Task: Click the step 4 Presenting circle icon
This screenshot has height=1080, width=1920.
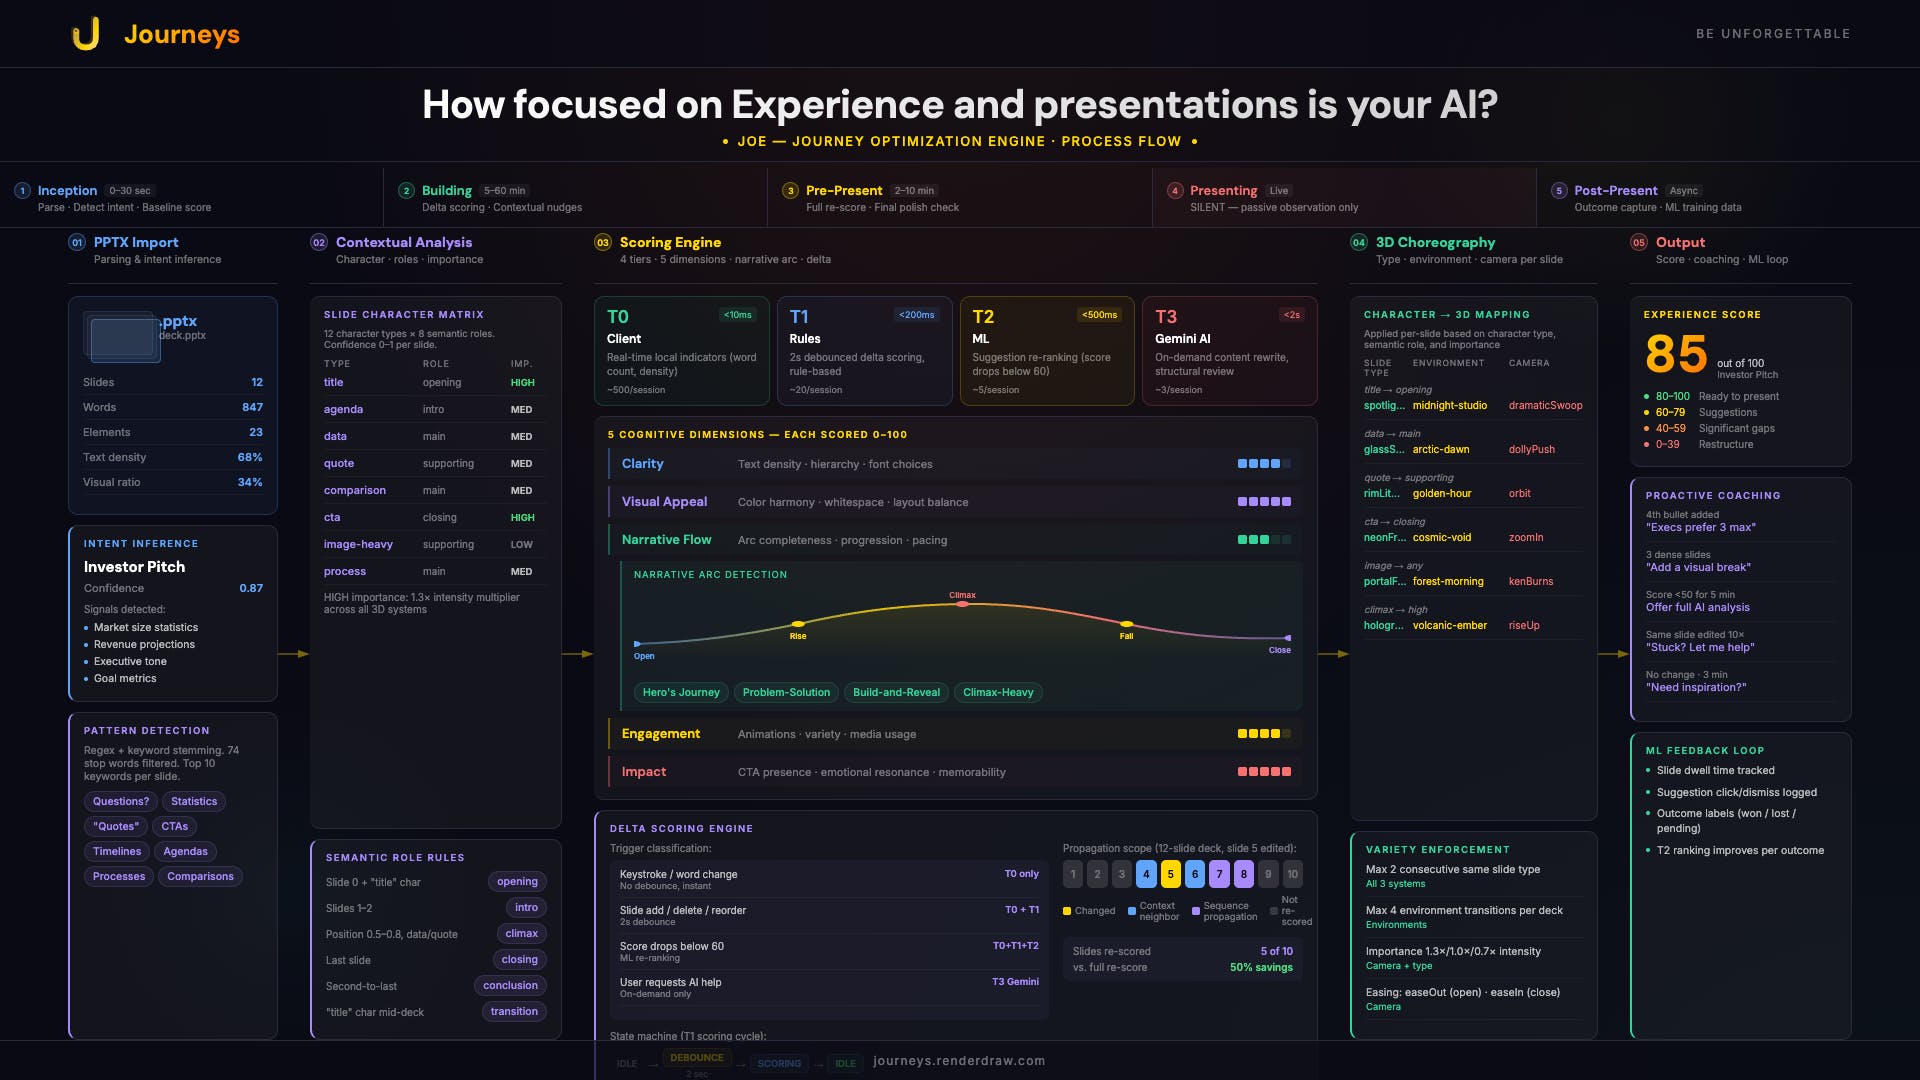Action: click(x=1175, y=191)
